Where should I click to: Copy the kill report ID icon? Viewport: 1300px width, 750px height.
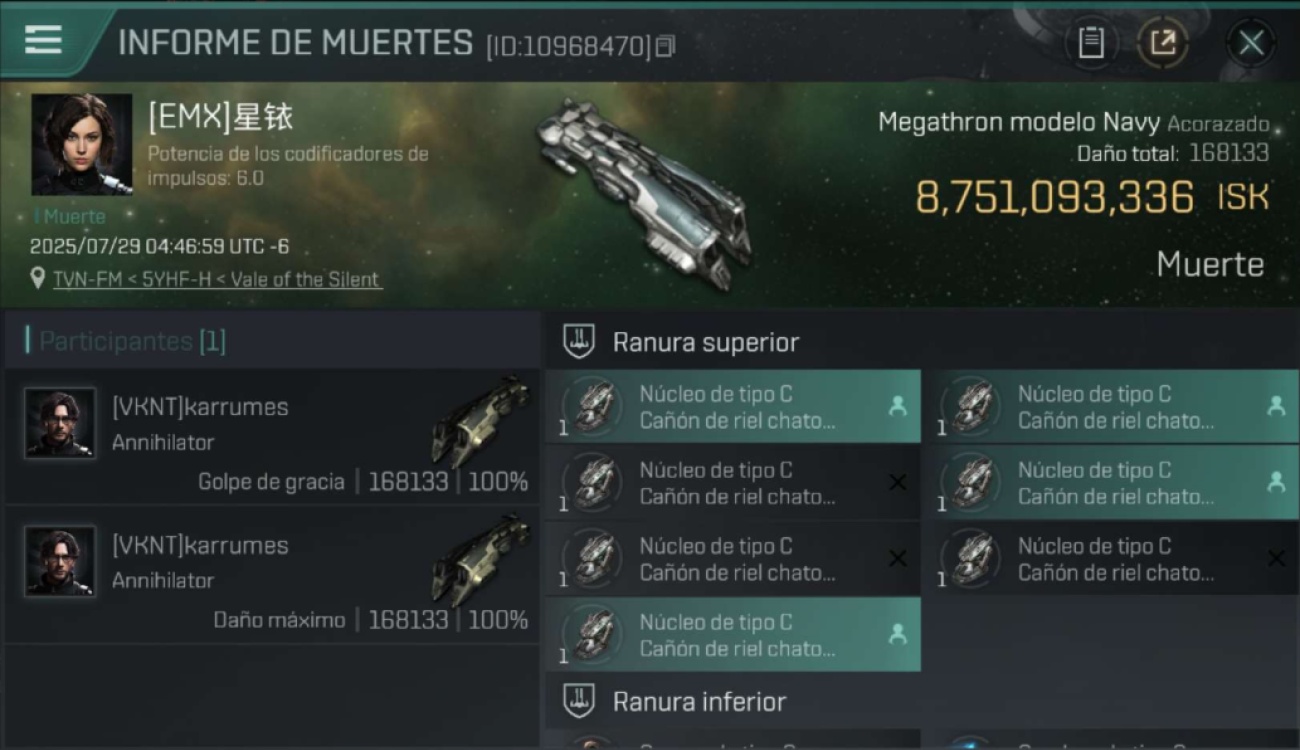(666, 46)
